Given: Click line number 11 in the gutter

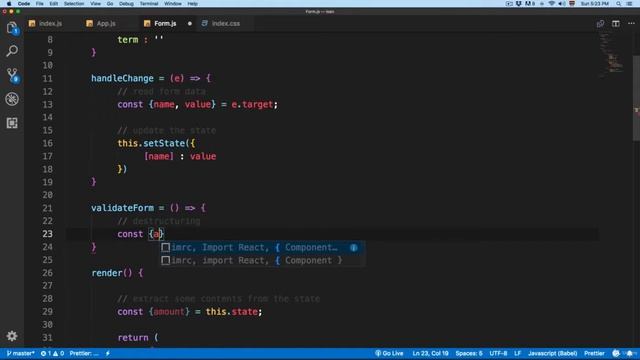Looking at the screenshot, I should click(47, 78).
